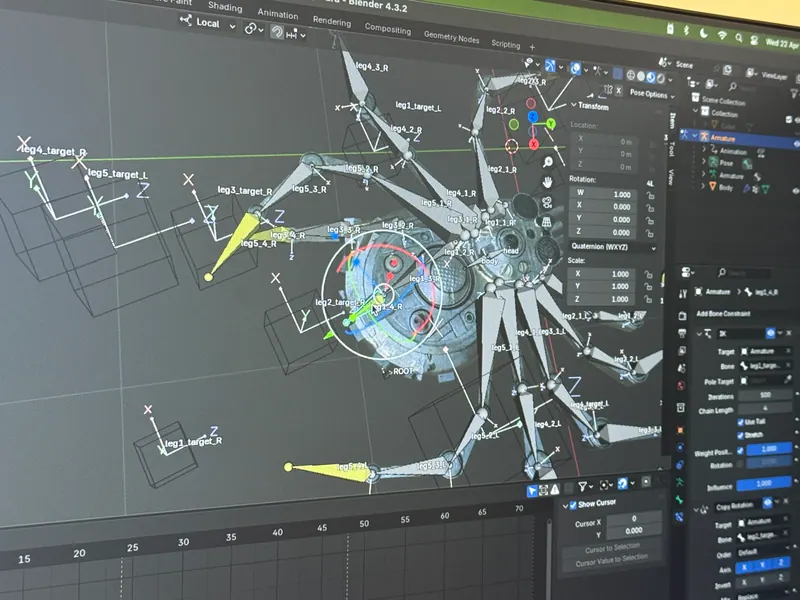Switch to the Shading workspace tab
800x600 pixels.
(x=225, y=7)
